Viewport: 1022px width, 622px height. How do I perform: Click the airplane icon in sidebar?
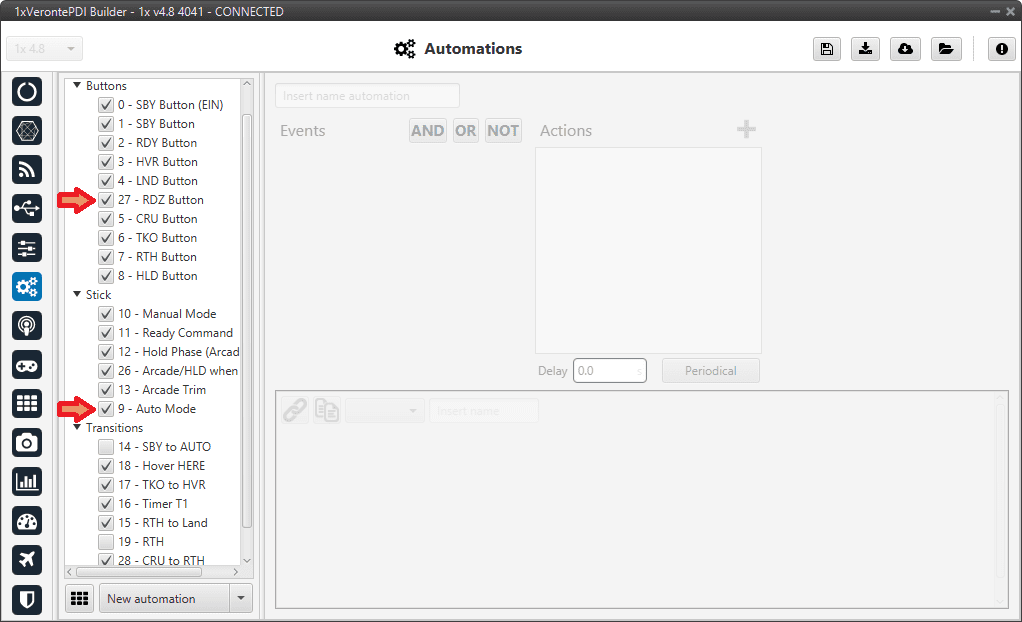click(x=27, y=559)
